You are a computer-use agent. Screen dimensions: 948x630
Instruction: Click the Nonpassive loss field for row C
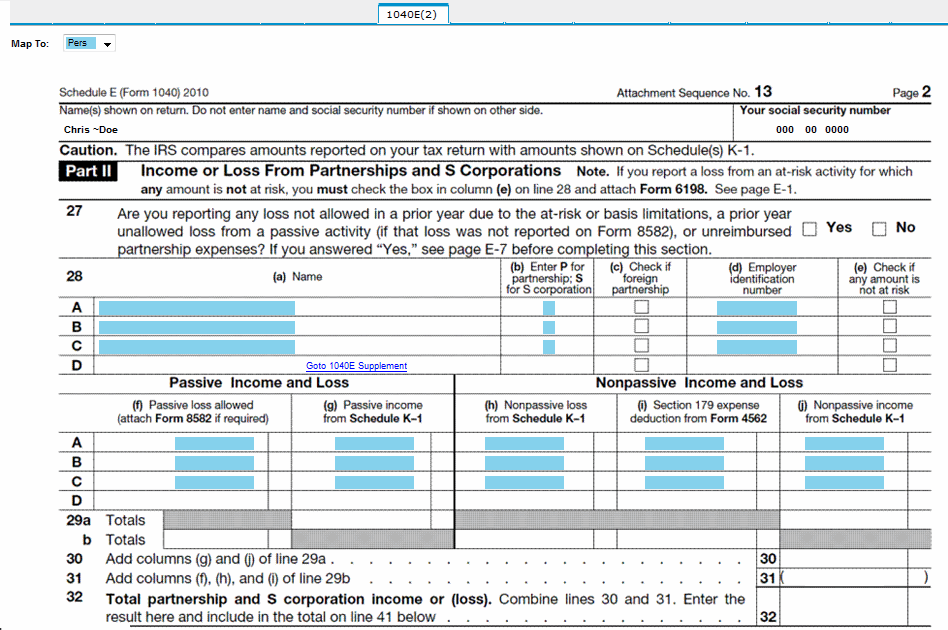coord(524,482)
